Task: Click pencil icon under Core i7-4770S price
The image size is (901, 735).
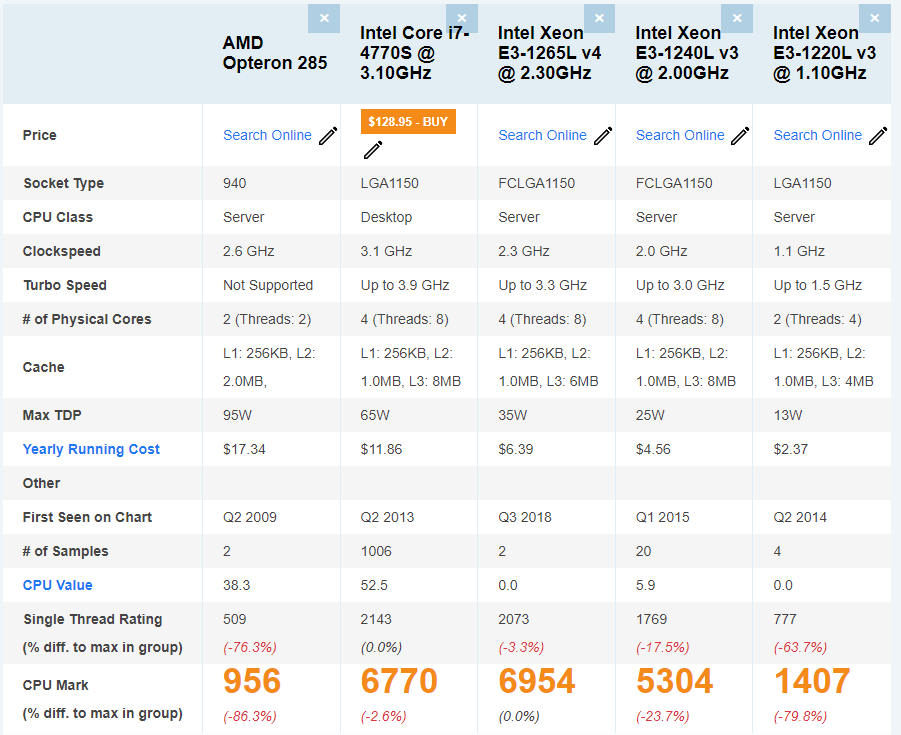Action: [x=373, y=150]
